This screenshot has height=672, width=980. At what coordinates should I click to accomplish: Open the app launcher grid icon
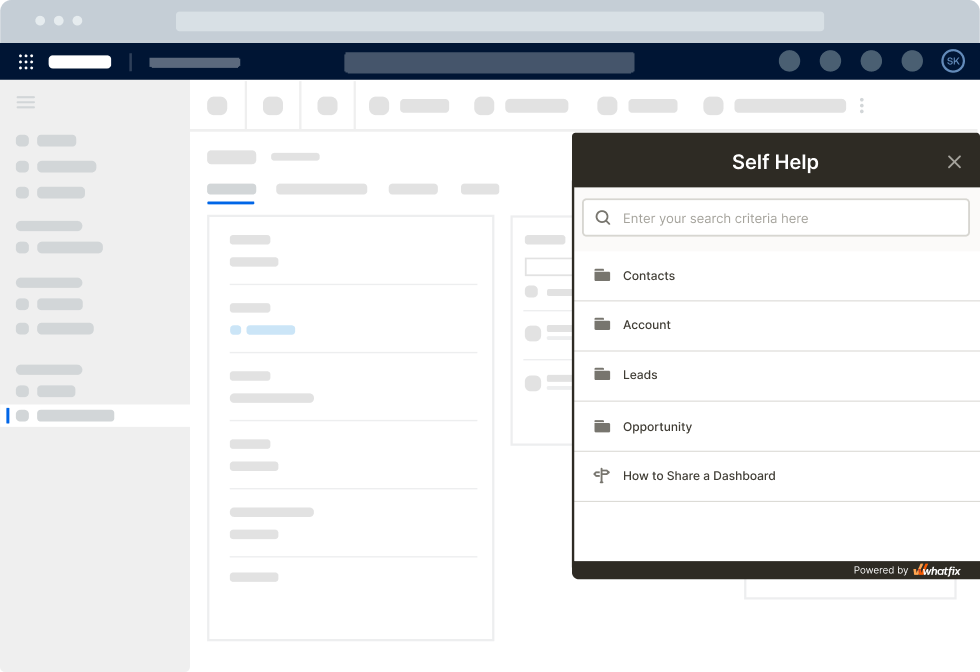pyautogui.click(x=26, y=62)
